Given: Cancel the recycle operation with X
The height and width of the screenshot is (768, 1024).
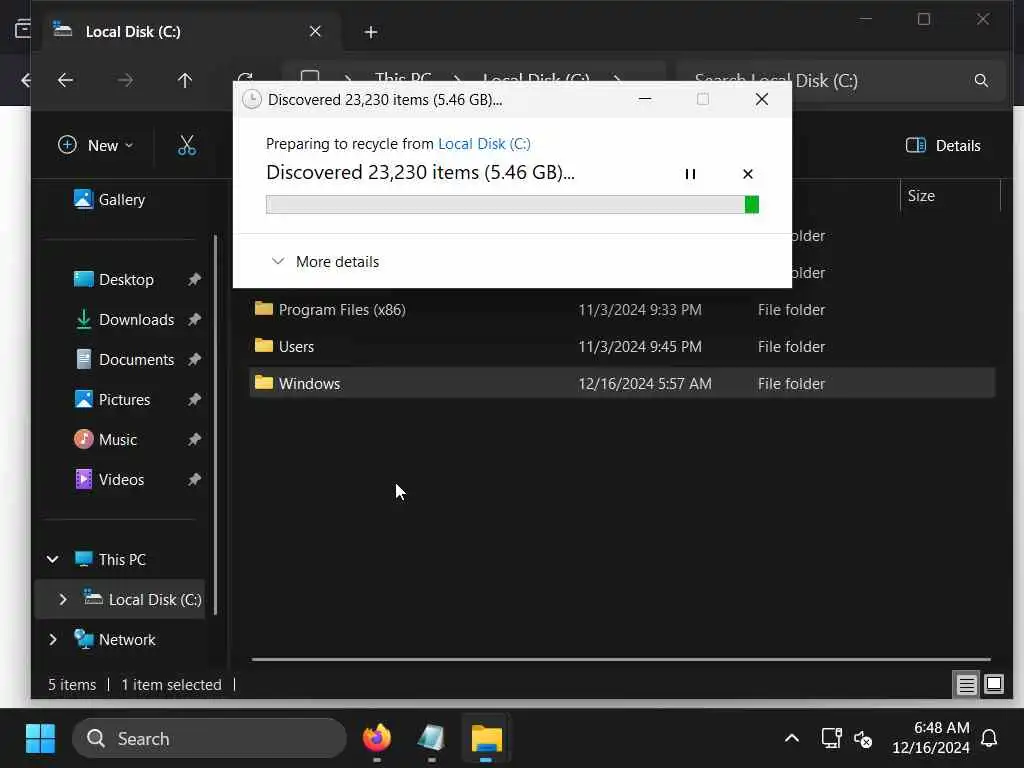Looking at the screenshot, I should [x=748, y=174].
